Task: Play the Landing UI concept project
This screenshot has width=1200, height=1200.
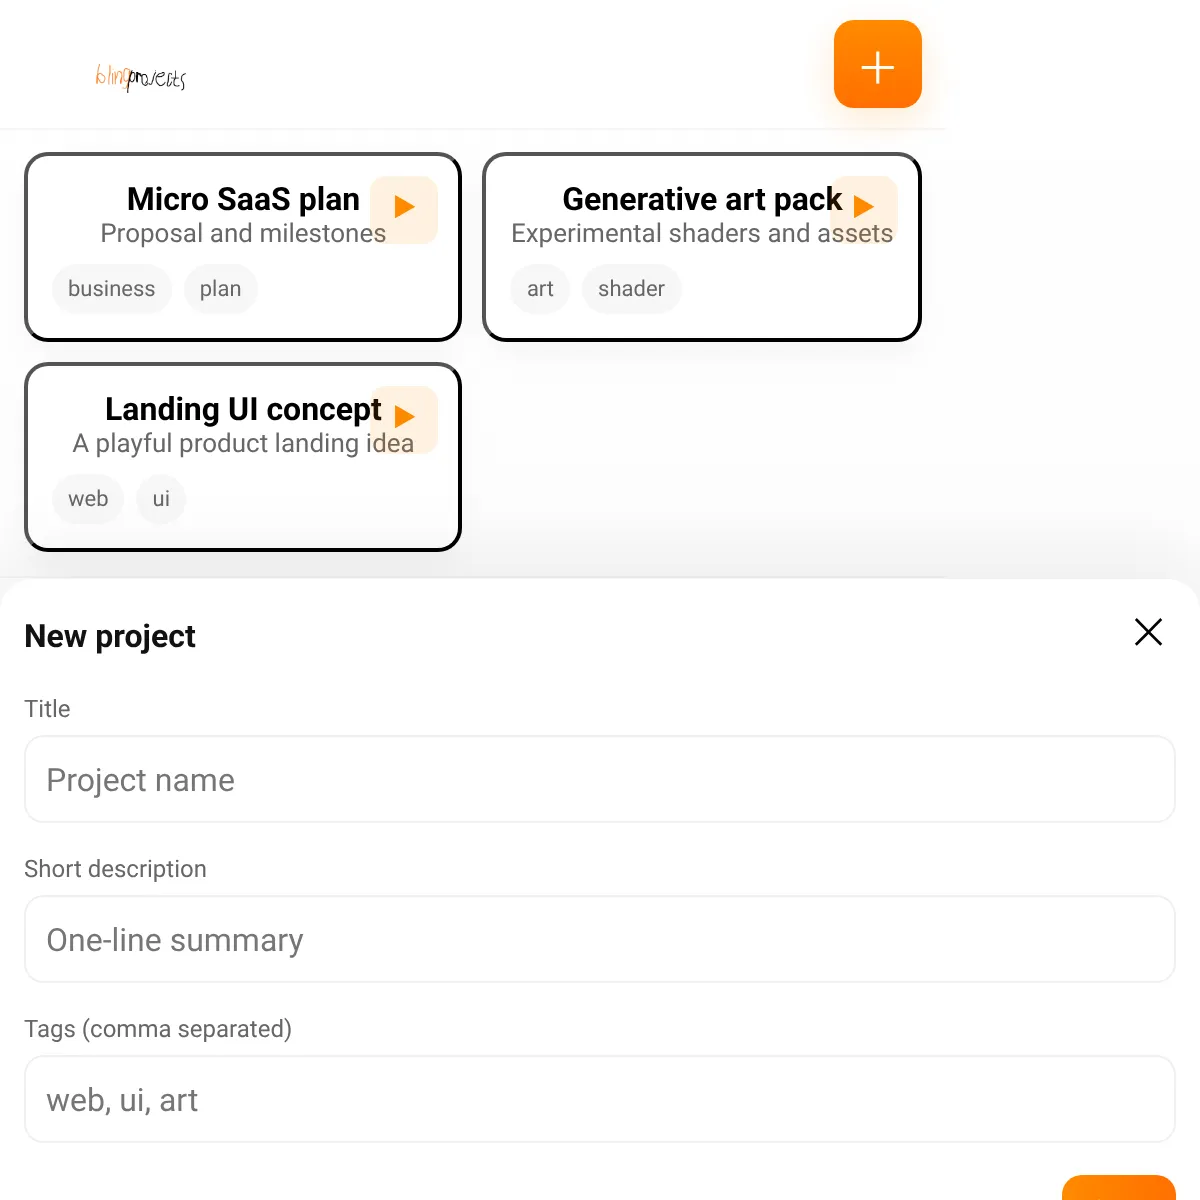Action: pyautogui.click(x=404, y=420)
